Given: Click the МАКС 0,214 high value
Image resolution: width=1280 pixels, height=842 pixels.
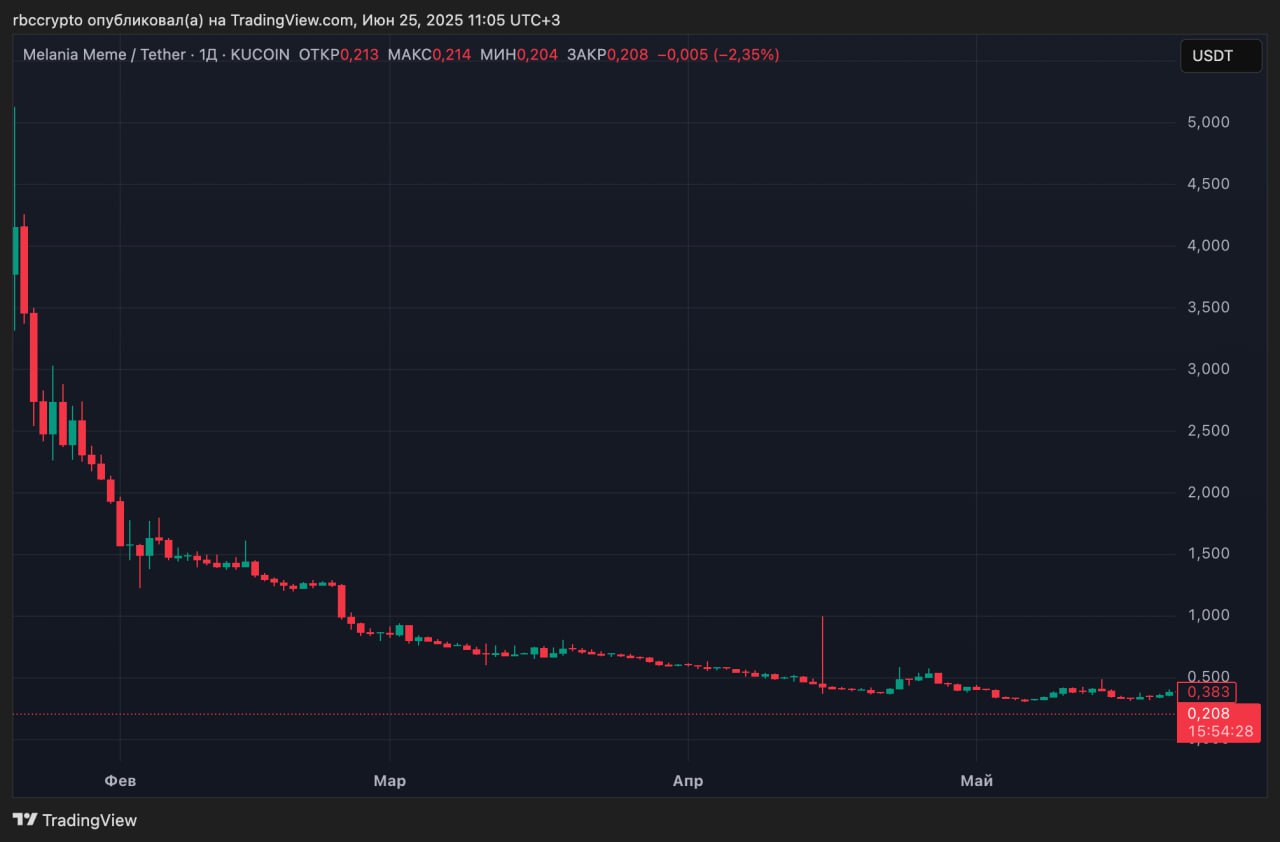Looking at the screenshot, I should point(429,55).
